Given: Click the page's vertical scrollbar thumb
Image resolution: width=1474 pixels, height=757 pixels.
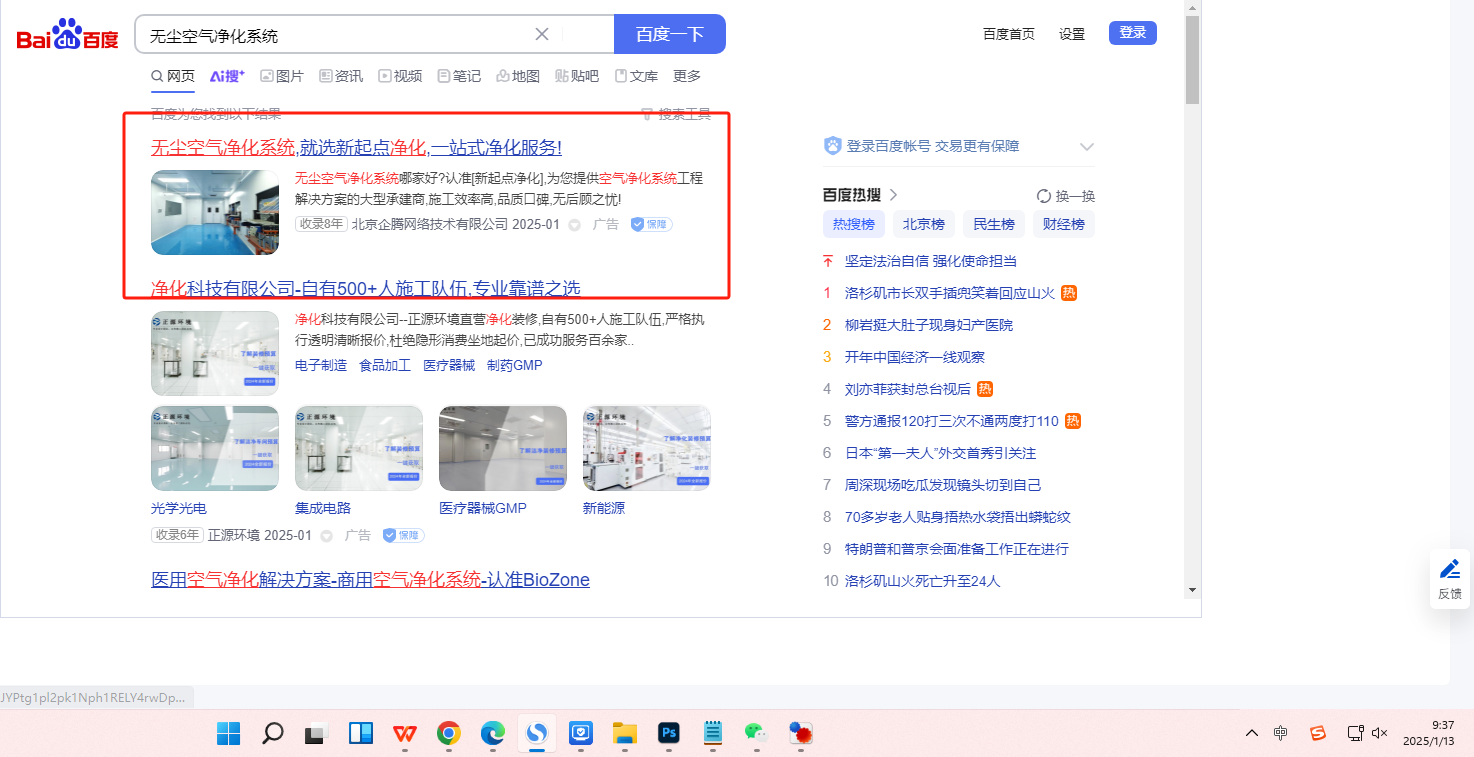Looking at the screenshot, I should [1192, 60].
